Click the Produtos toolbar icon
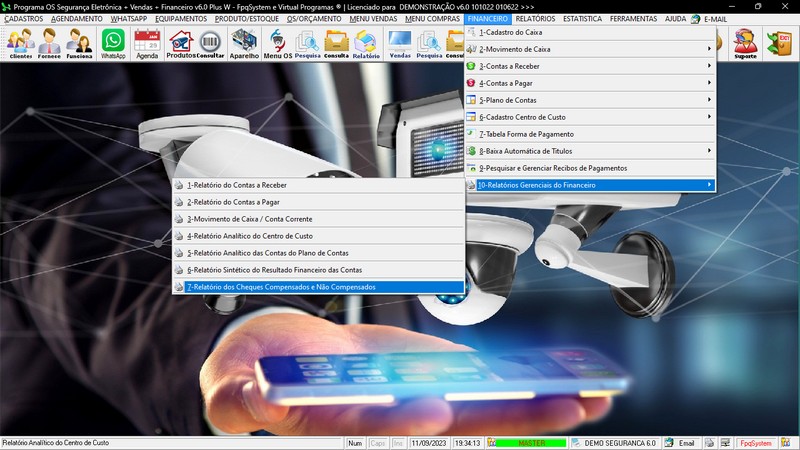The width and height of the screenshot is (800, 450). click(x=180, y=43)
